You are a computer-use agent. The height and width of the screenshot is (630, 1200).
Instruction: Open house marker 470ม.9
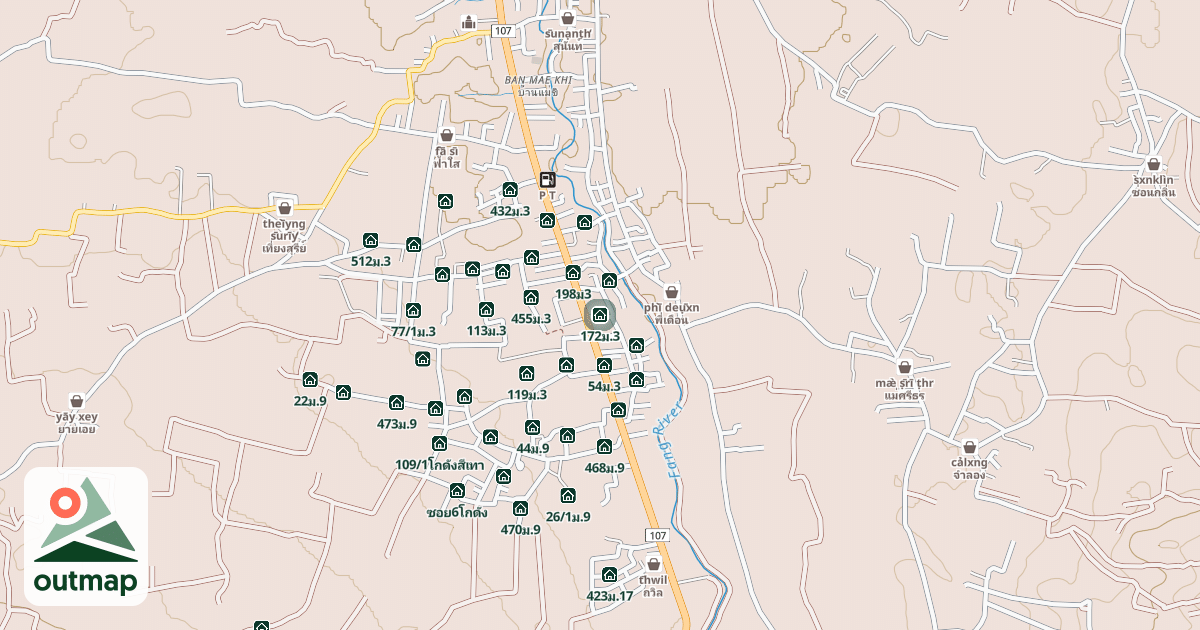click(520, 508)
